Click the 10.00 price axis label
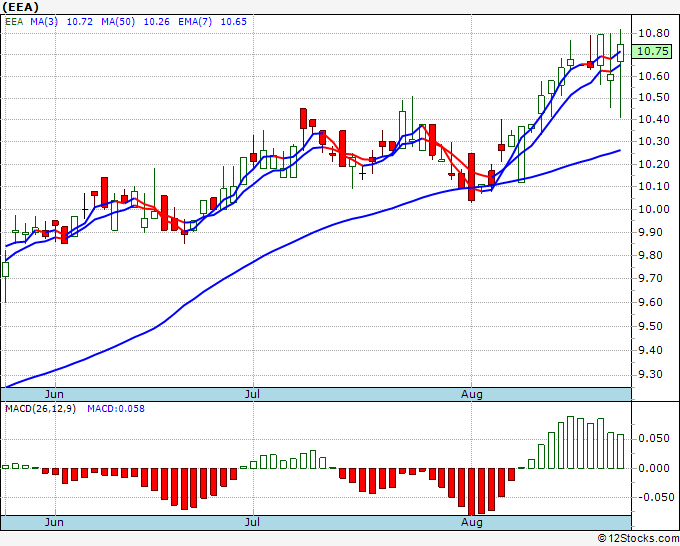Screen dimensions: 680x546 point(654,209)
